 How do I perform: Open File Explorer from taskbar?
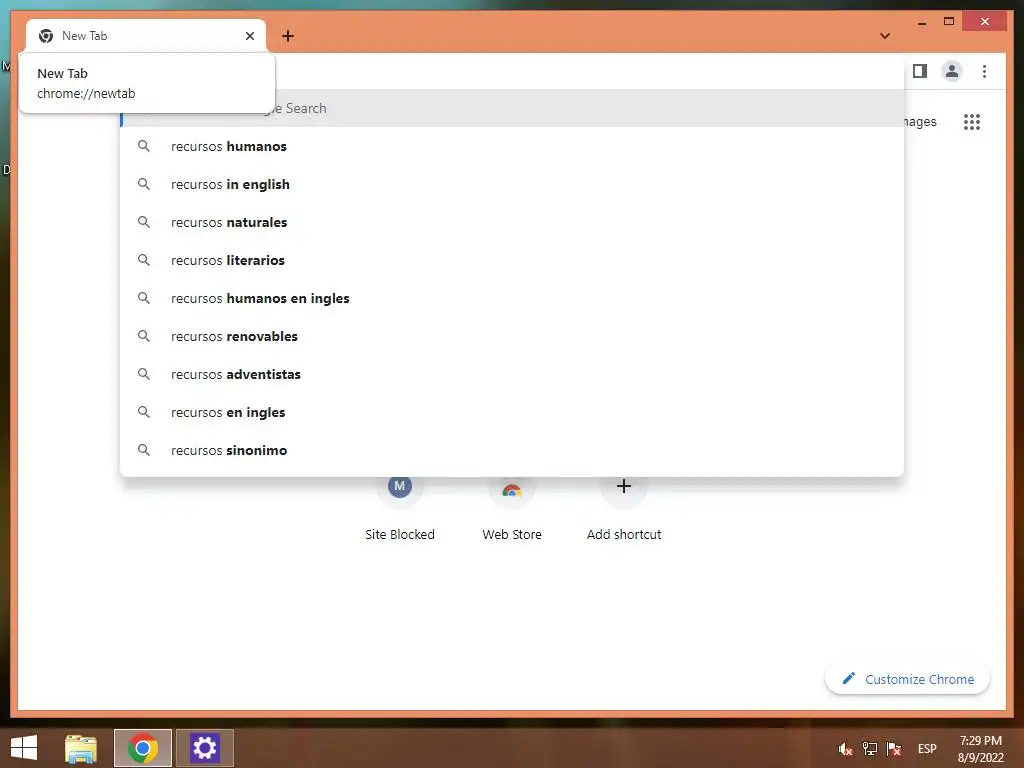(81, 748)
